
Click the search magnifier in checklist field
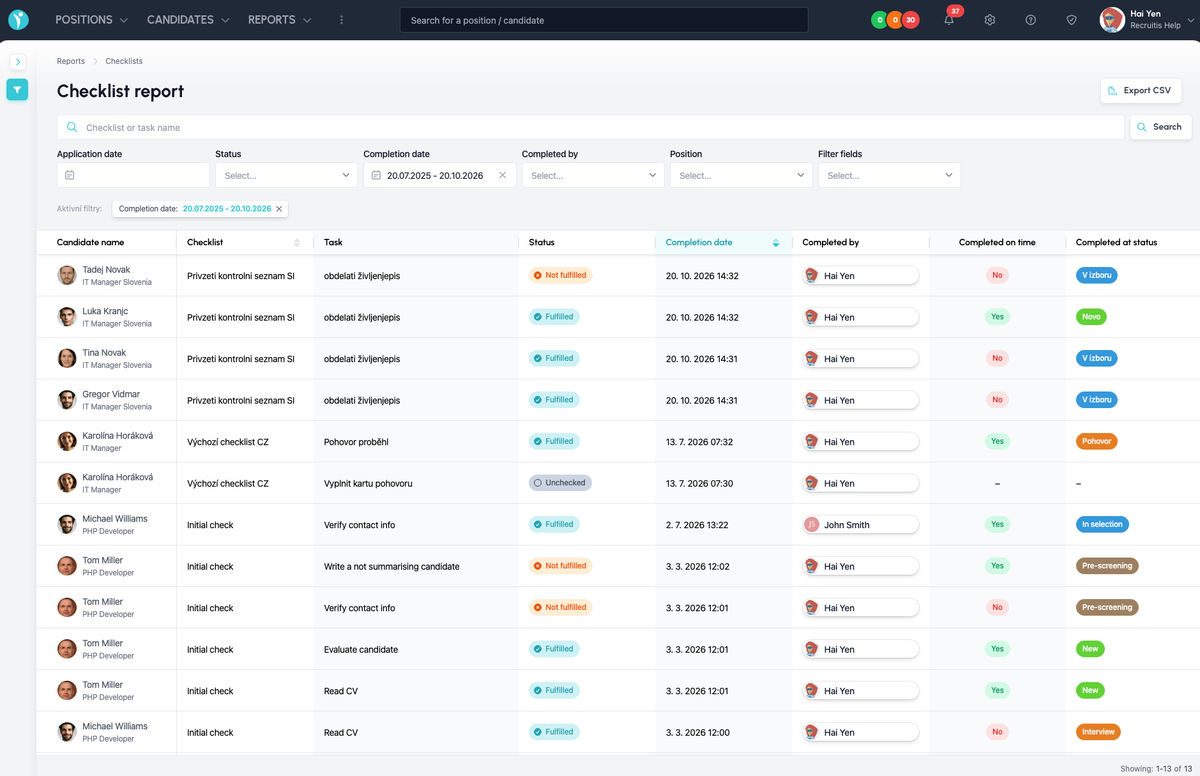tap(72, 128)
